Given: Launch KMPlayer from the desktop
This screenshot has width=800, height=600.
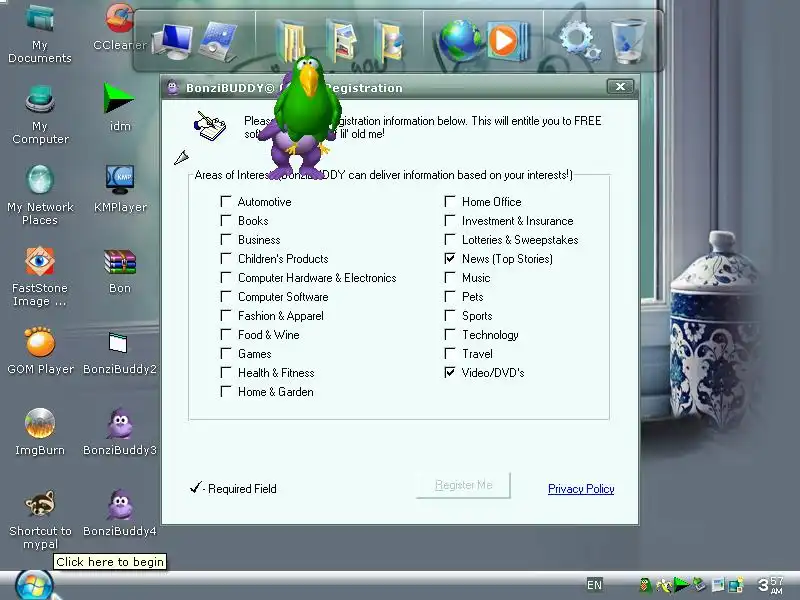Looking at the screenshot, I should coord(120,189).
